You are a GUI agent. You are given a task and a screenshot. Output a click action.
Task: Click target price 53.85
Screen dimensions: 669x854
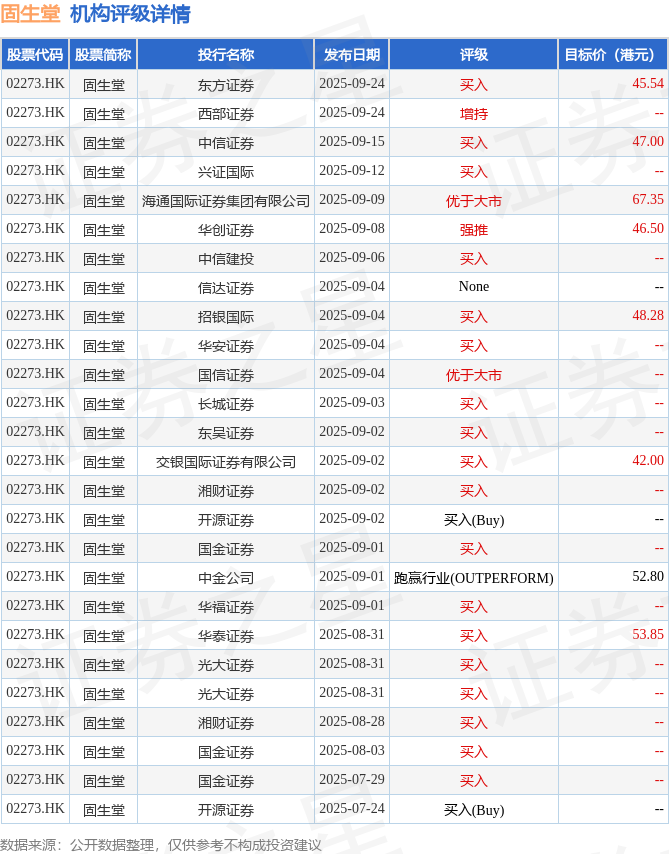[x=648, y=634]
